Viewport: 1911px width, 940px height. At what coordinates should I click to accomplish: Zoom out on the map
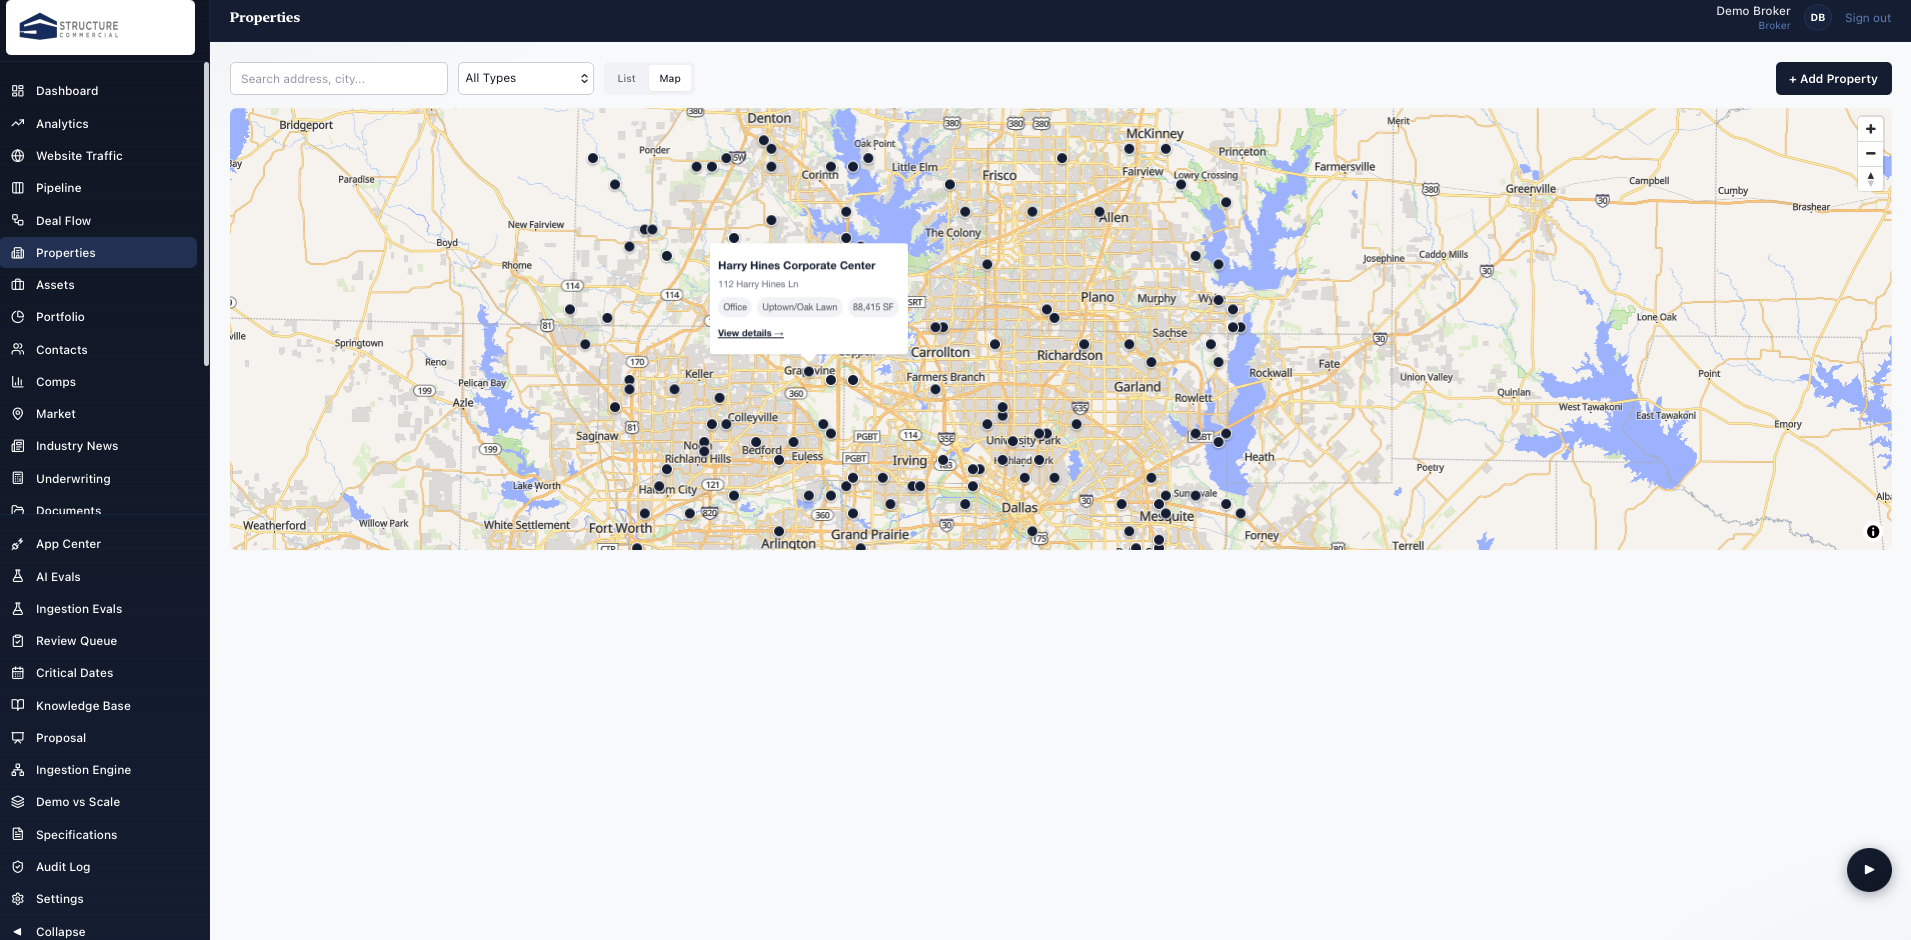coord(1870,154)
